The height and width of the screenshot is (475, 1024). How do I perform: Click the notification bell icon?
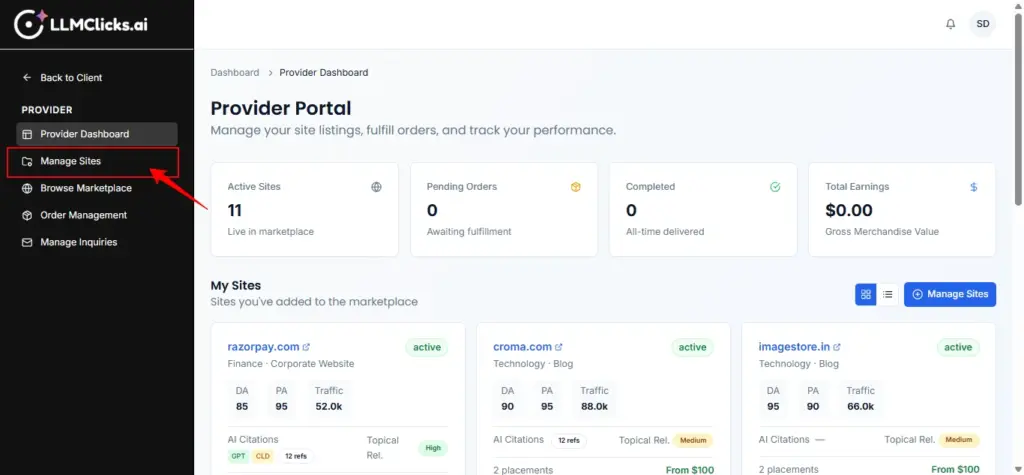point(950,24)
